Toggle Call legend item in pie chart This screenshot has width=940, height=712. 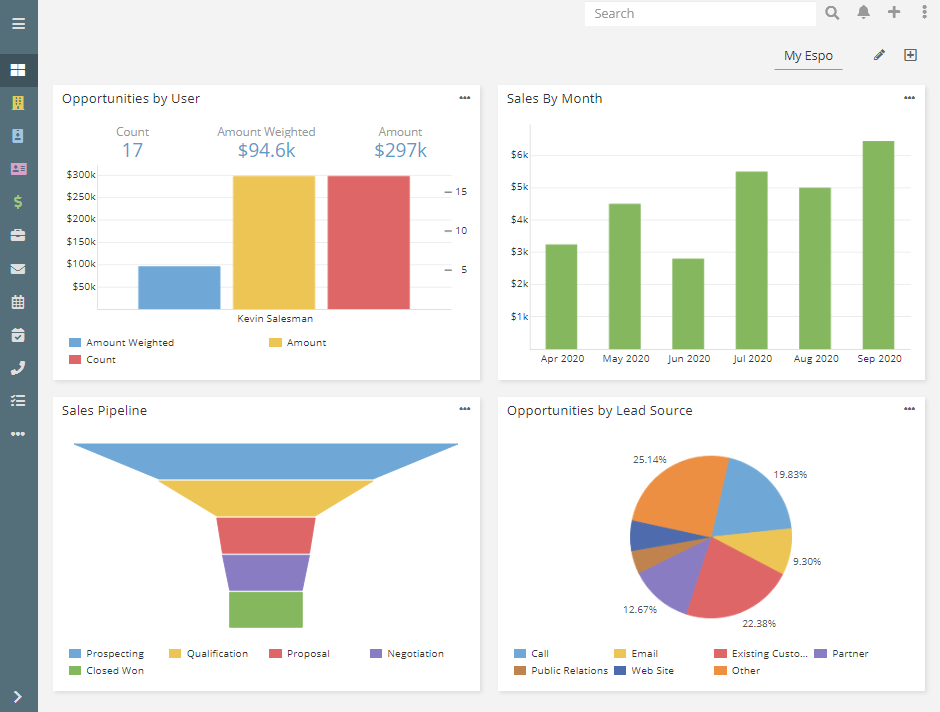pos(532,653)
